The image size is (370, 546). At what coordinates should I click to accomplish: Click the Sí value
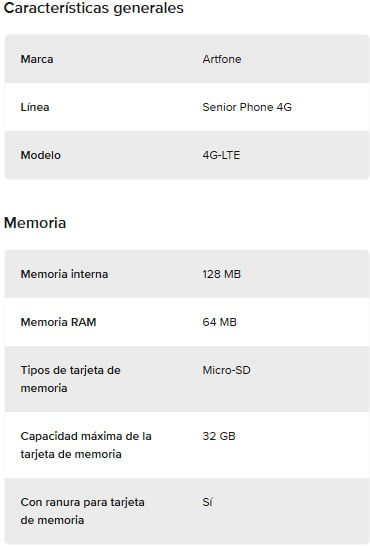207,502
